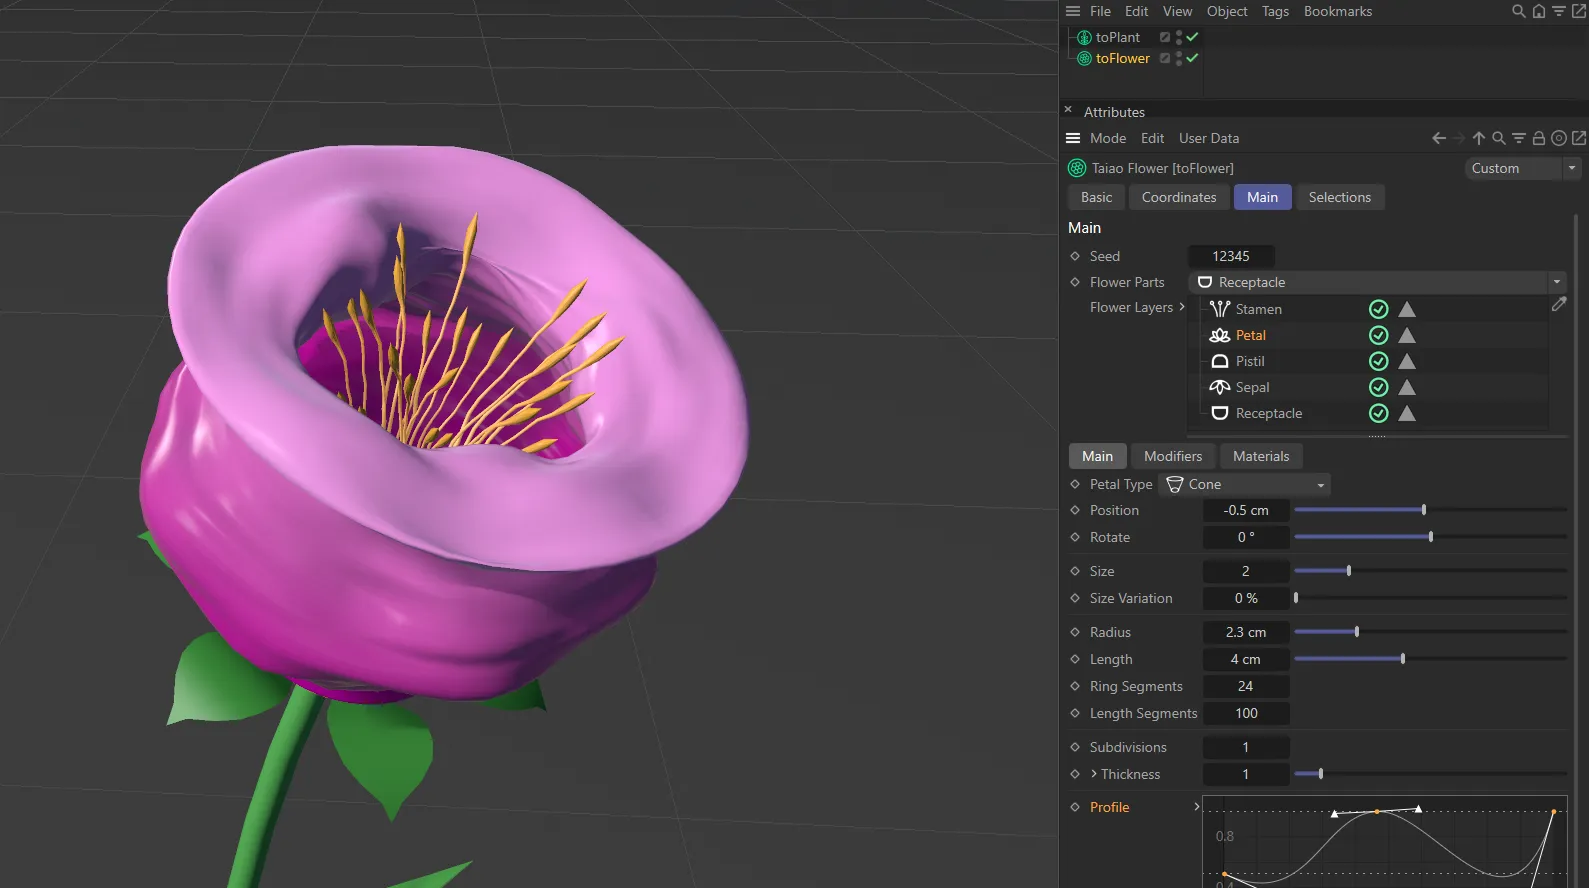Open the Attributes hamburger menu
The image size is (1589, 888).
1073,138
